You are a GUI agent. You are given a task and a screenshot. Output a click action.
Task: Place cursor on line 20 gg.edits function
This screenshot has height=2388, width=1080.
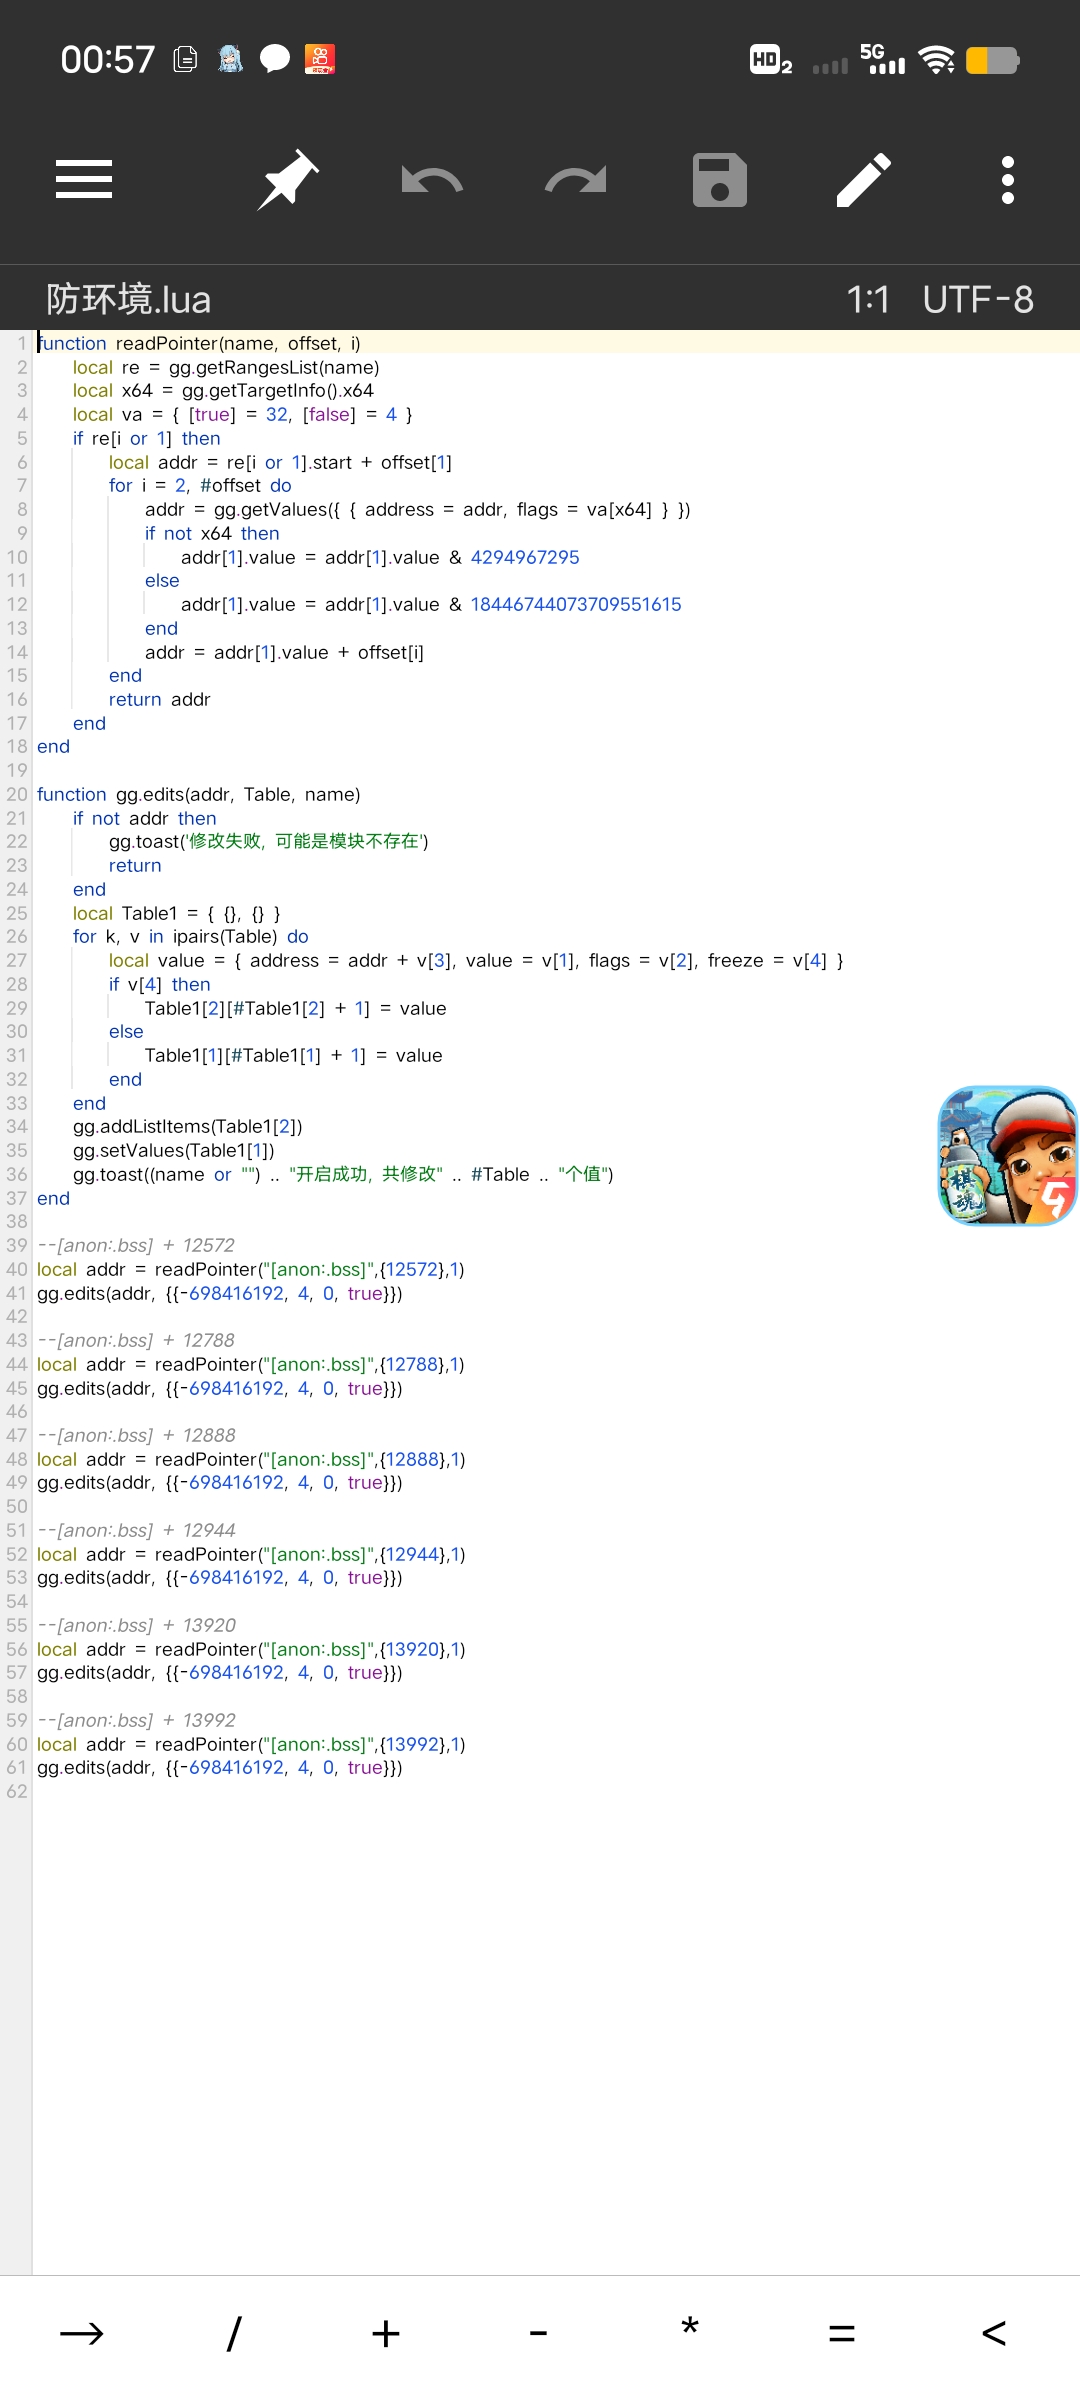tap(200, 794)
